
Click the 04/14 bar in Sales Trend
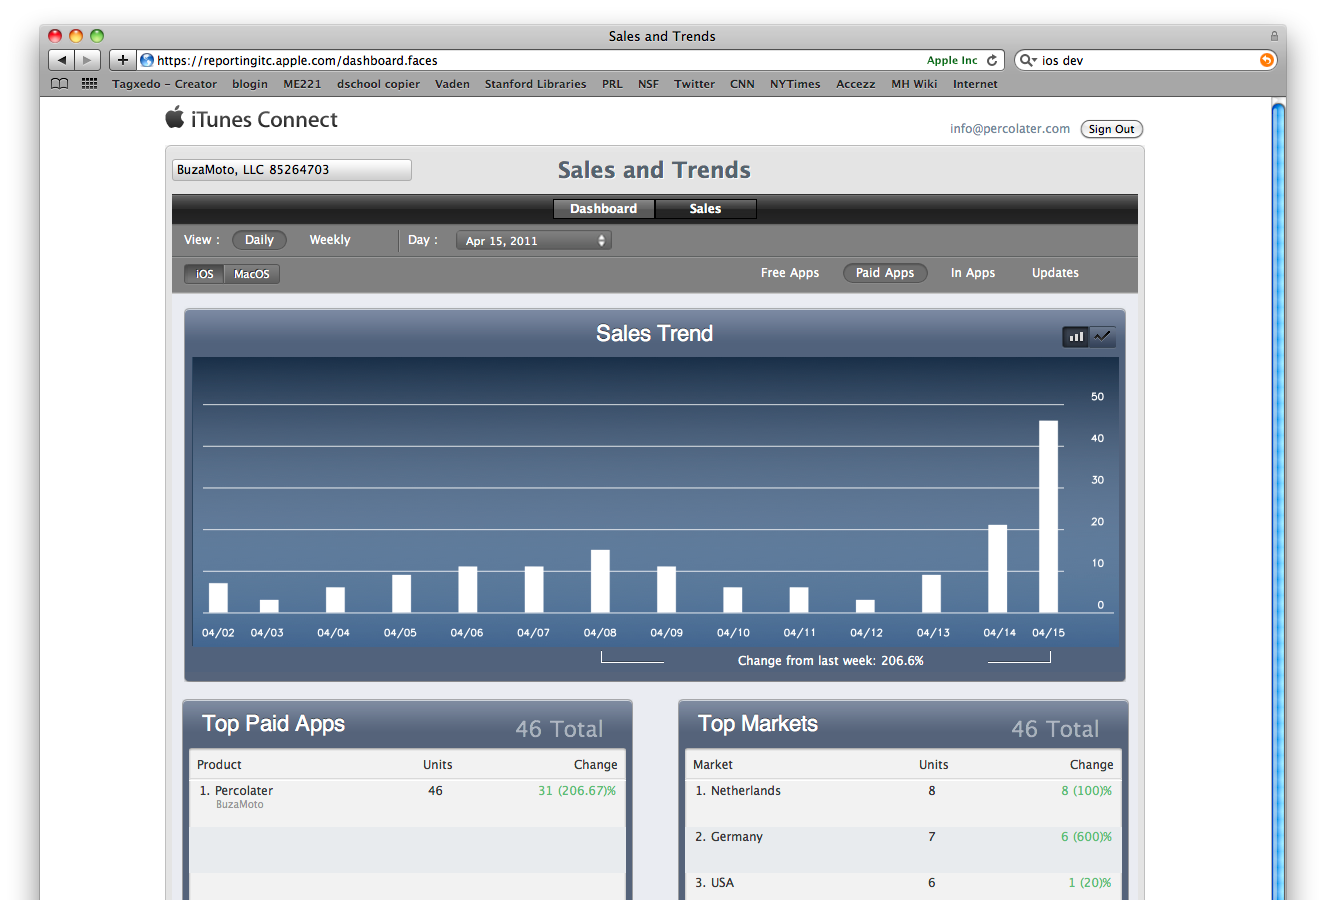[x=997, y=568]
